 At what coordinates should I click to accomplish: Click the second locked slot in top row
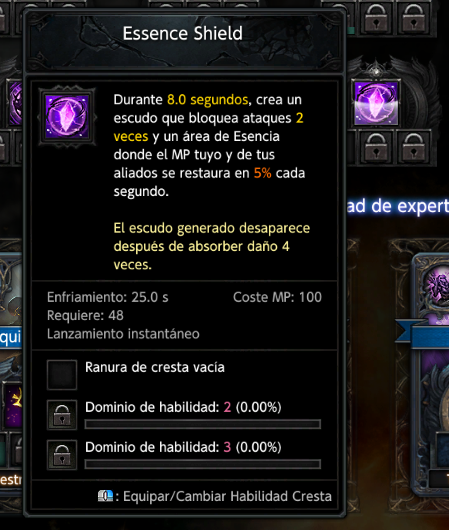(x=376, y=18)
